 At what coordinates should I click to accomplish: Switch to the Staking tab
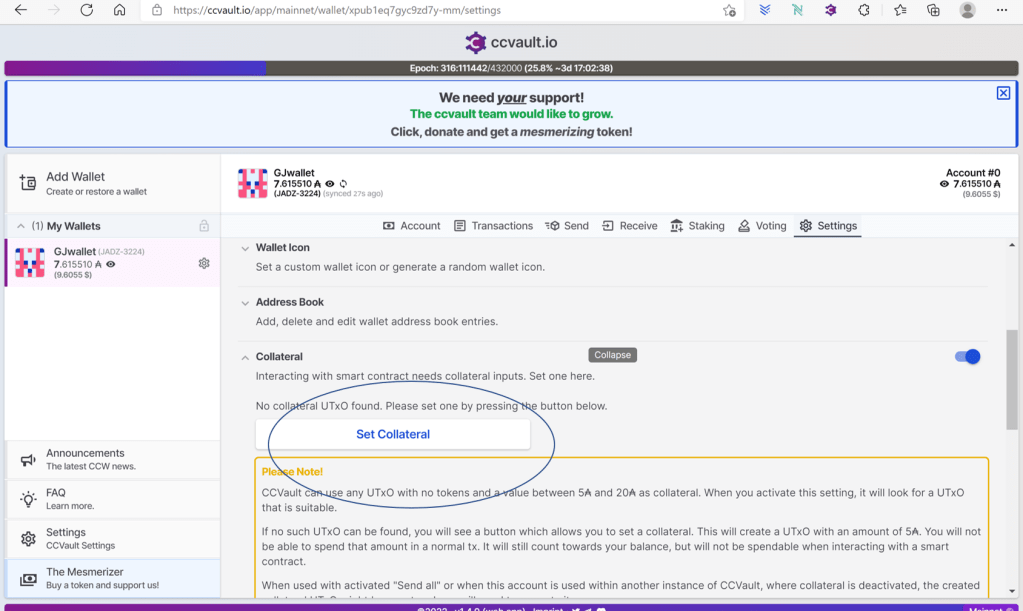[x=697, y=226]
